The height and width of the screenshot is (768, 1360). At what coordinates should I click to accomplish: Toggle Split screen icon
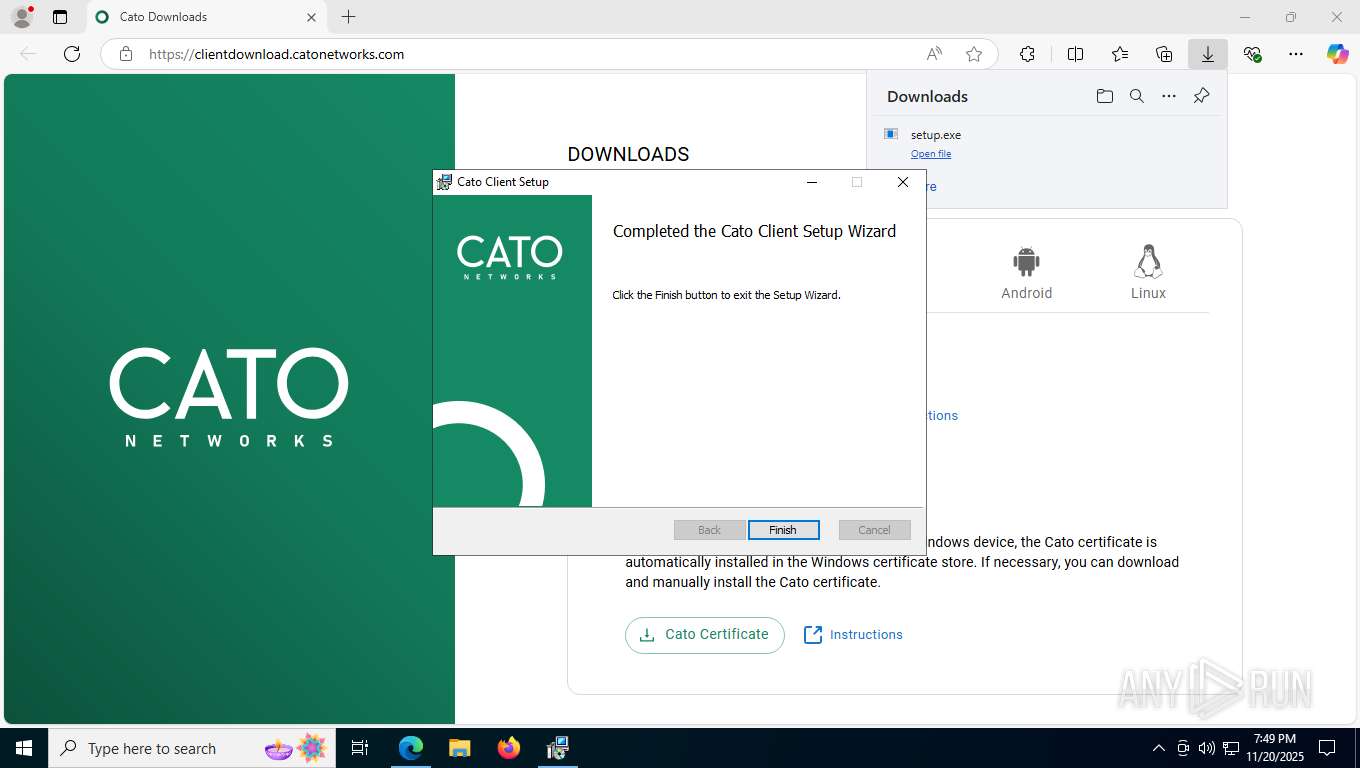tap(1075, 54)
